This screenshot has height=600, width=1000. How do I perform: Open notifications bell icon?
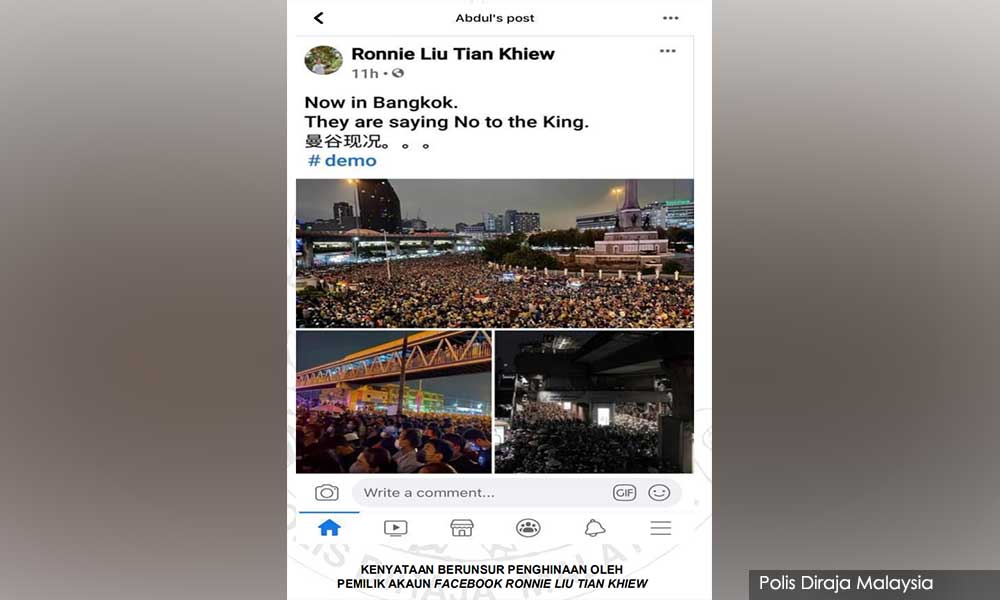tap(594, 528)
